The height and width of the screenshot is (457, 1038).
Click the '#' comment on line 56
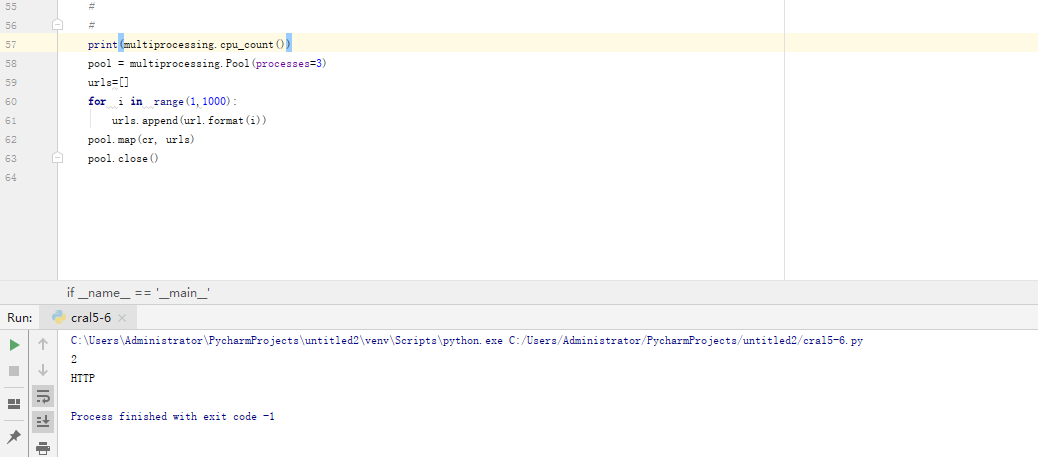(x=91, y=25)
